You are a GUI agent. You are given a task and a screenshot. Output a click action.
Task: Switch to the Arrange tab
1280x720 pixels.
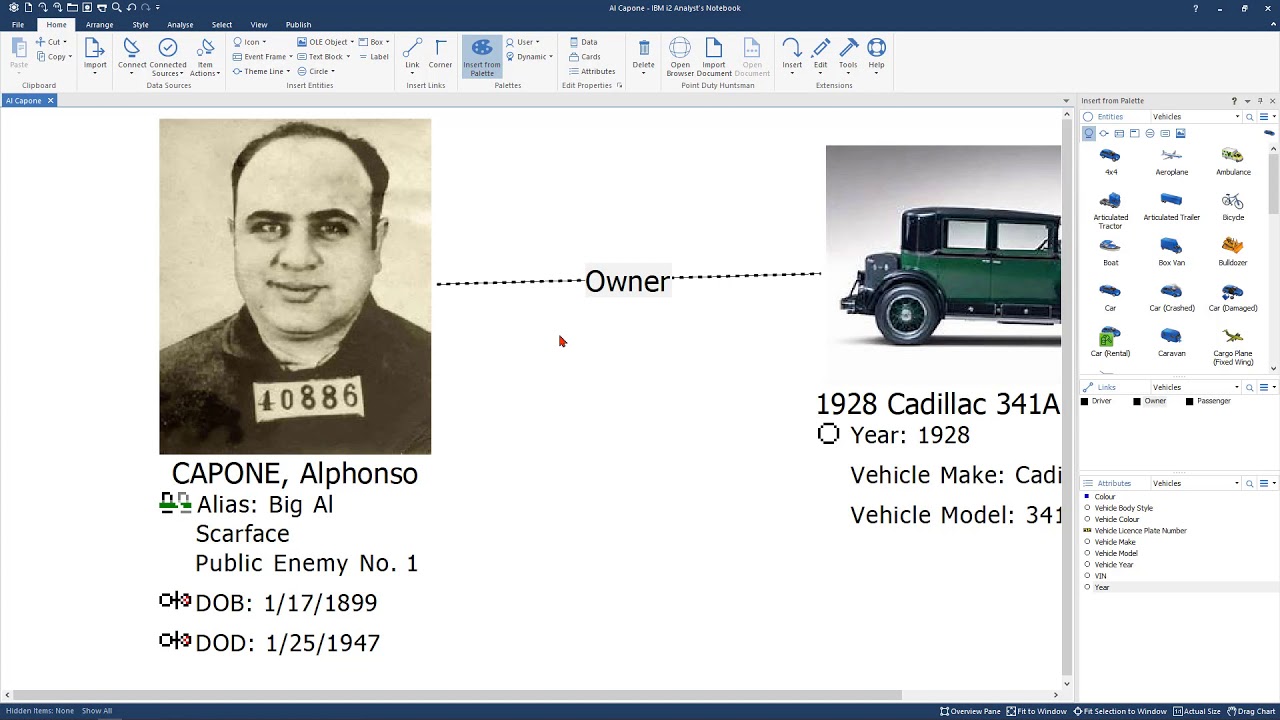[x=99, y=24]
